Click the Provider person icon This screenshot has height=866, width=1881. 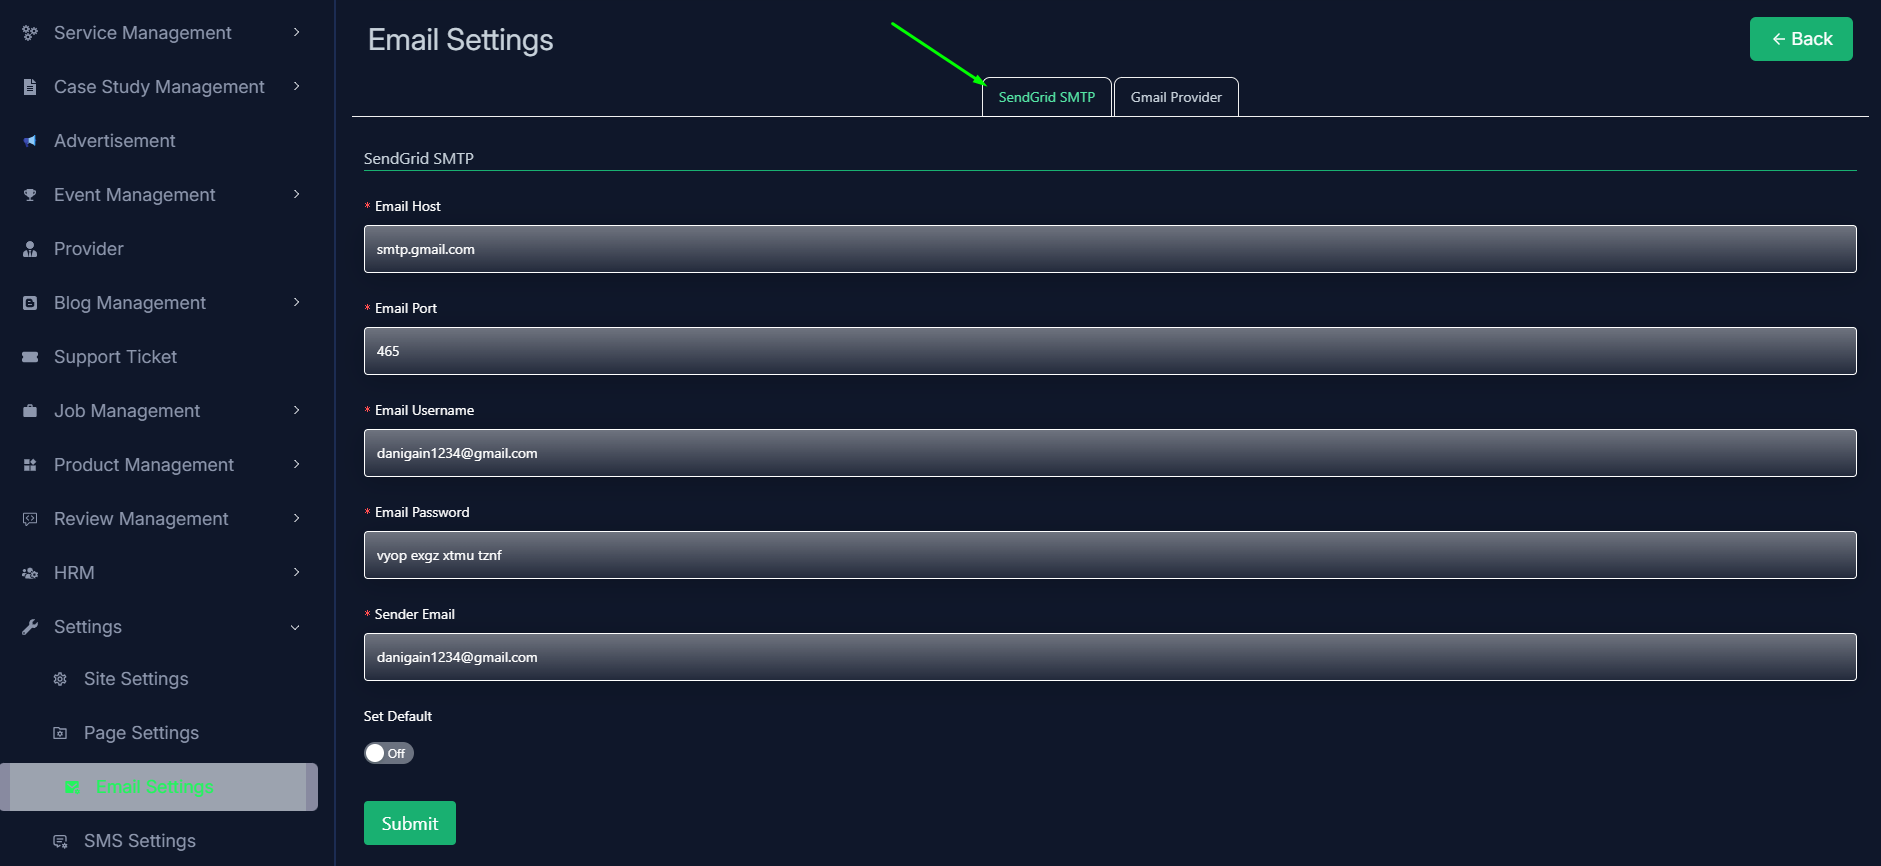pyautogui.click(x=30, y=249)
